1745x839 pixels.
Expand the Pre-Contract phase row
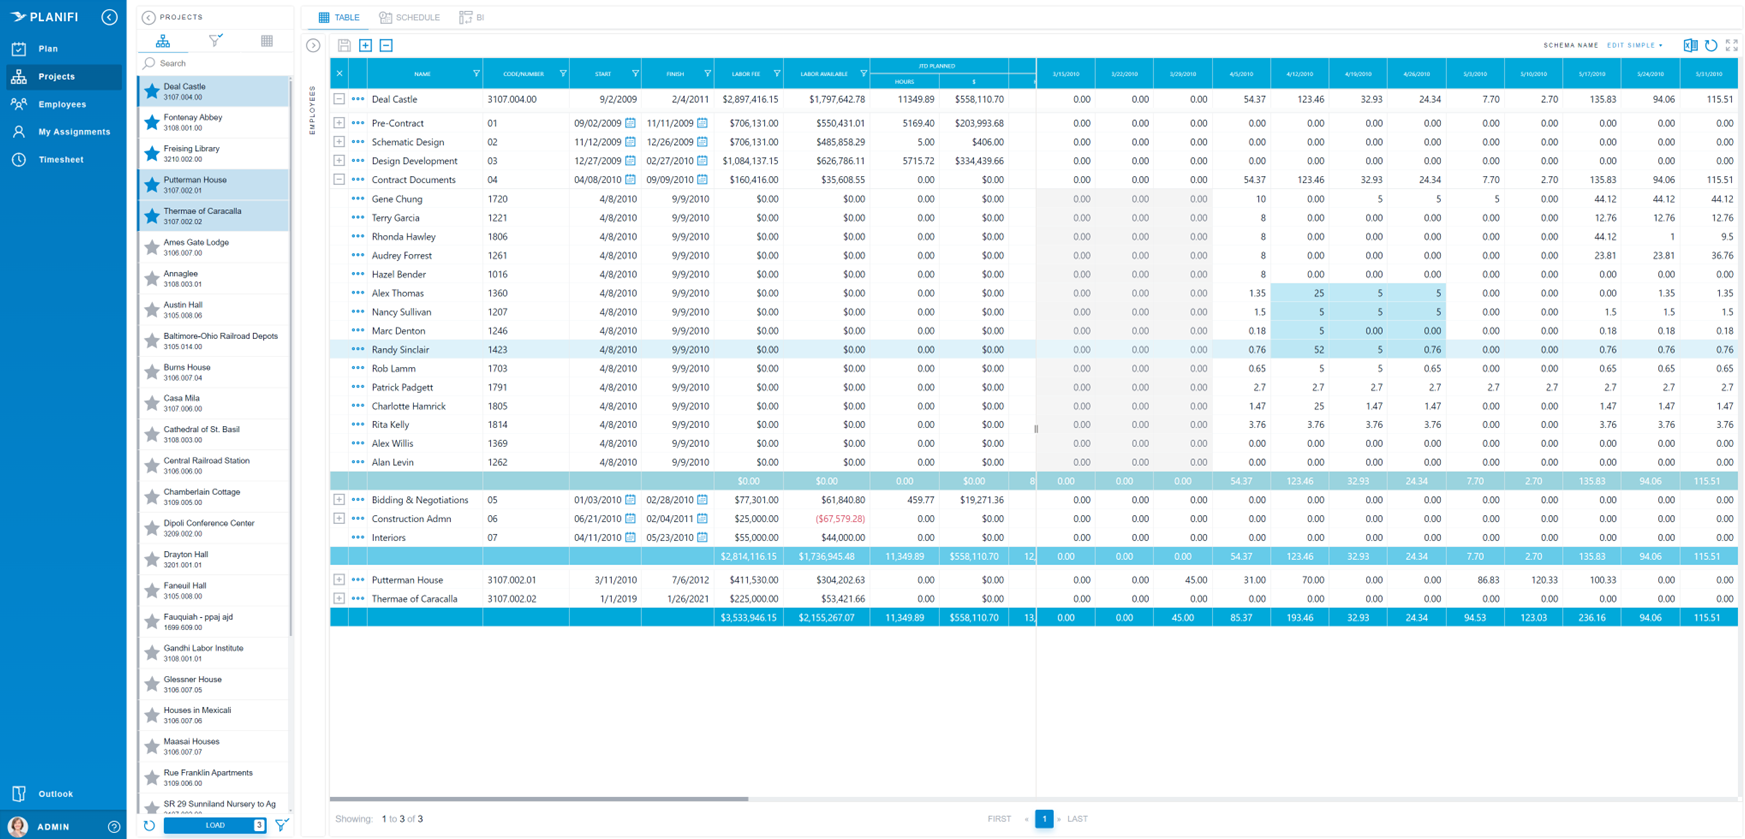[339, 123]
